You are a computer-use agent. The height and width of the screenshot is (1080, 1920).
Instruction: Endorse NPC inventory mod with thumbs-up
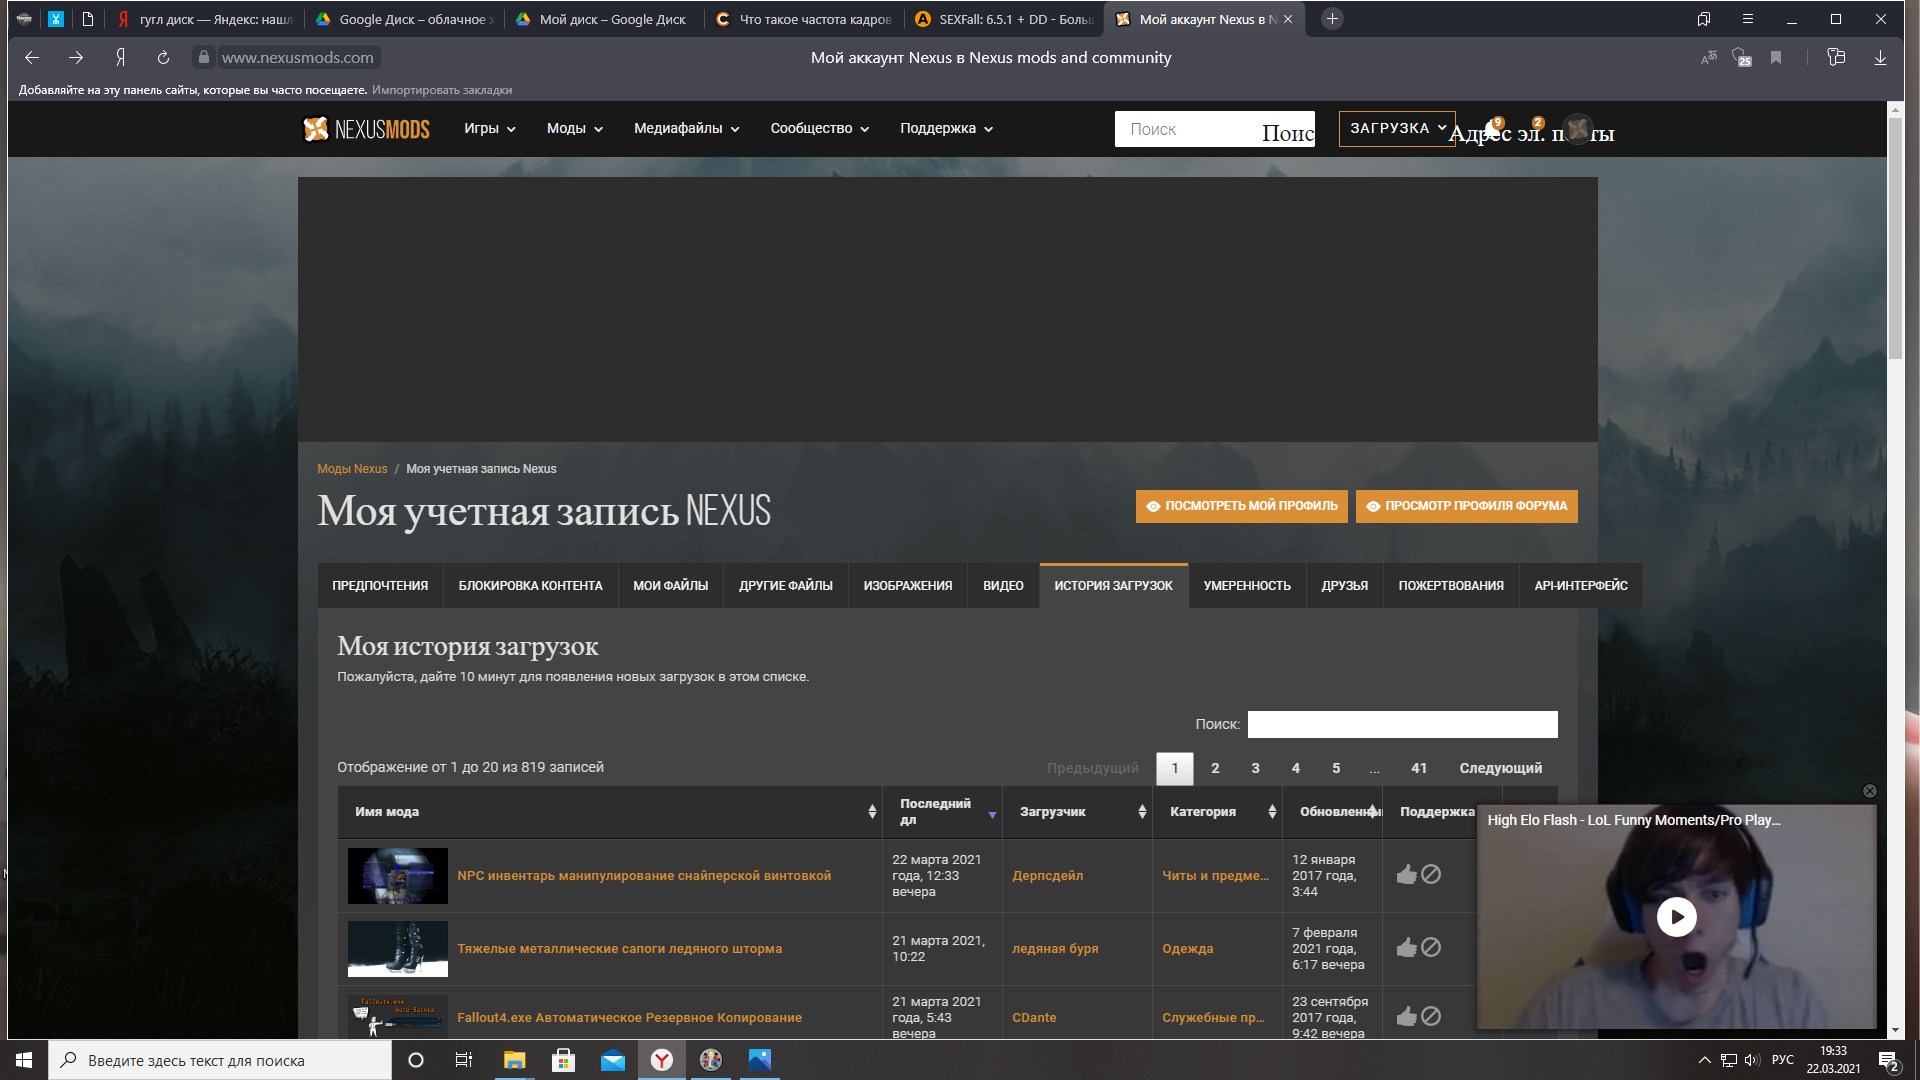[x=1406, y=875]
